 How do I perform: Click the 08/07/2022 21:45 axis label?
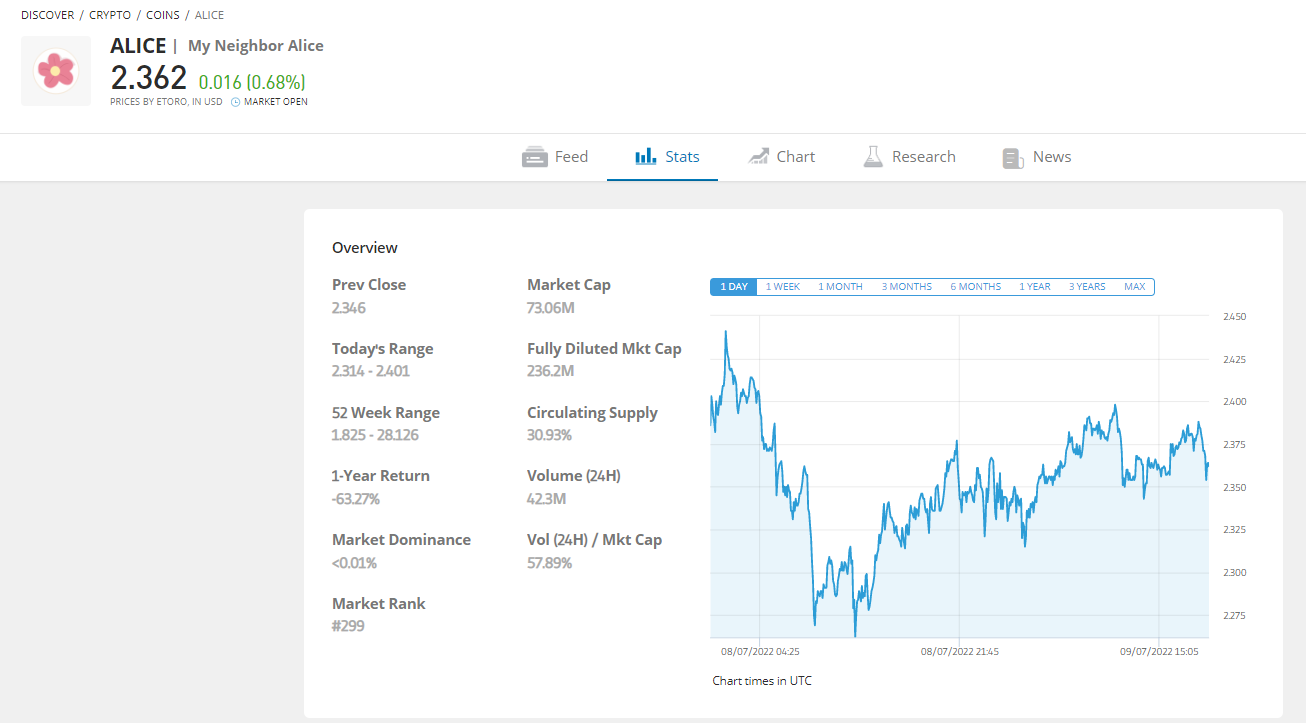coord(960,652)
